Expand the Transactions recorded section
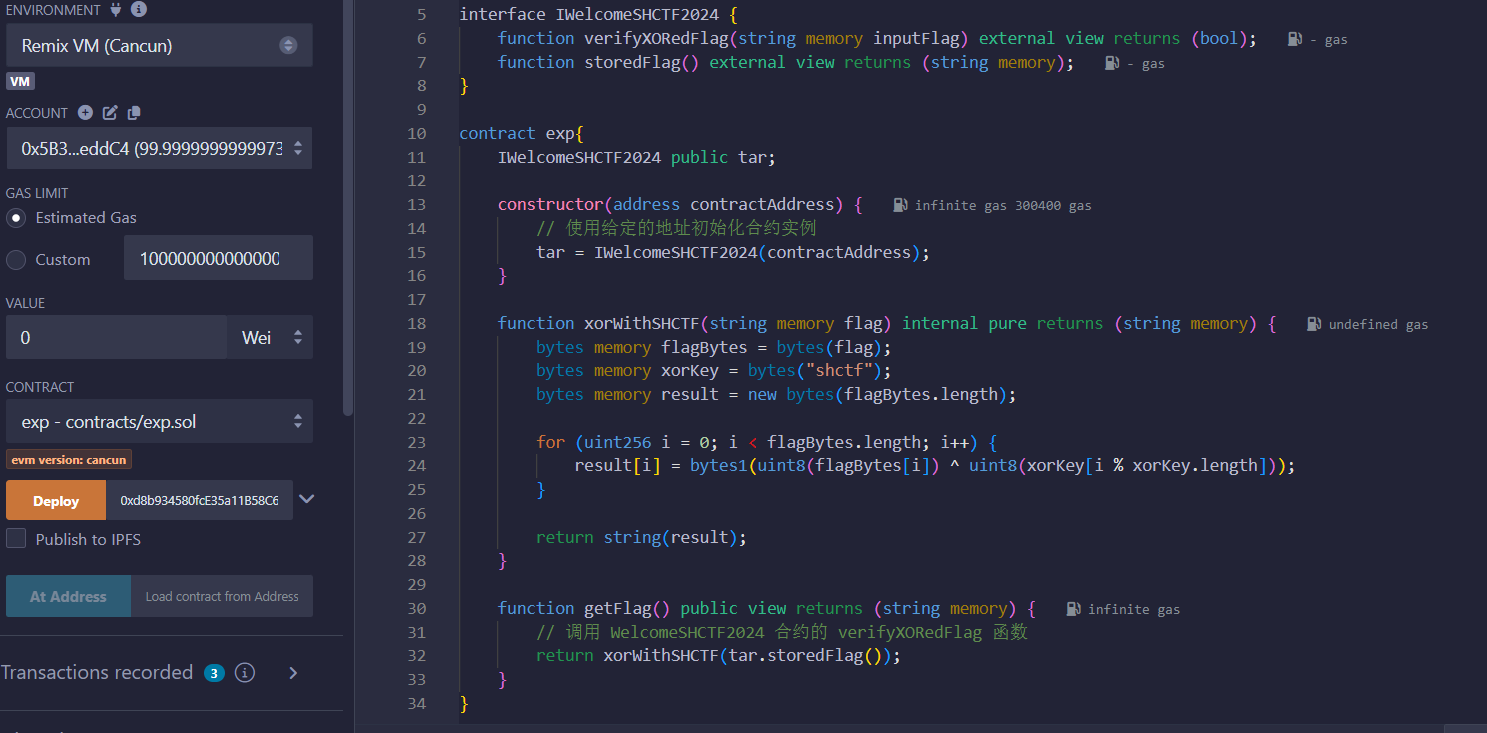Viewport: 1487px width, 733px height. [293, 673]
